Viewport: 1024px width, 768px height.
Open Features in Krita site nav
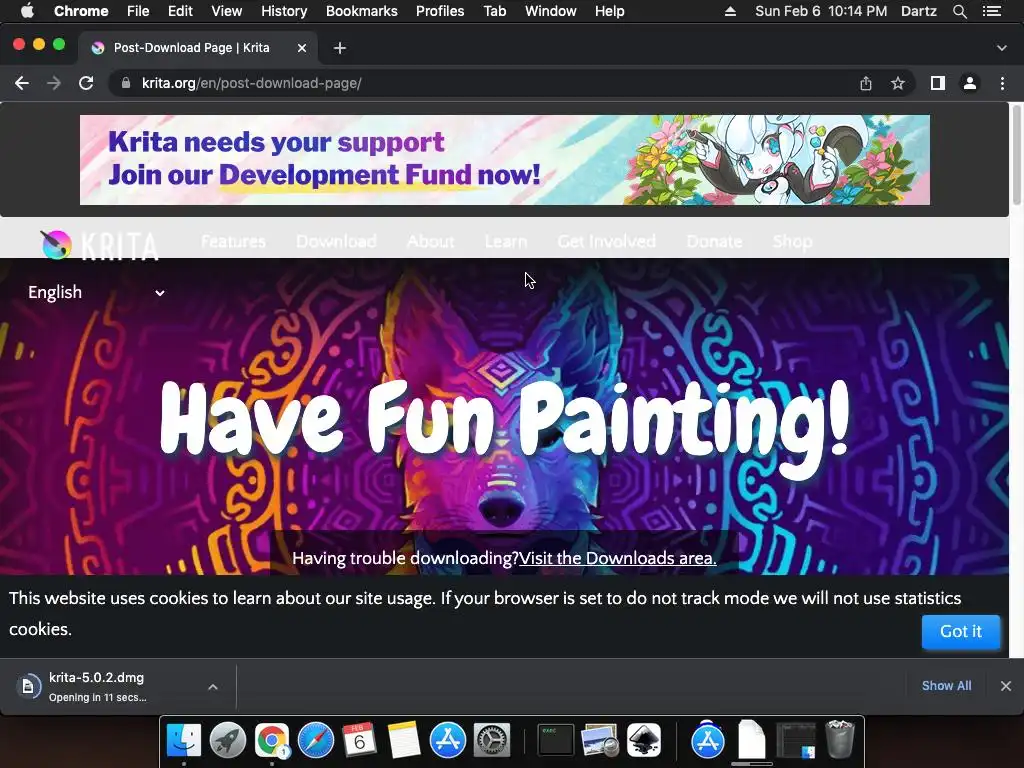[x=233, y=242]
